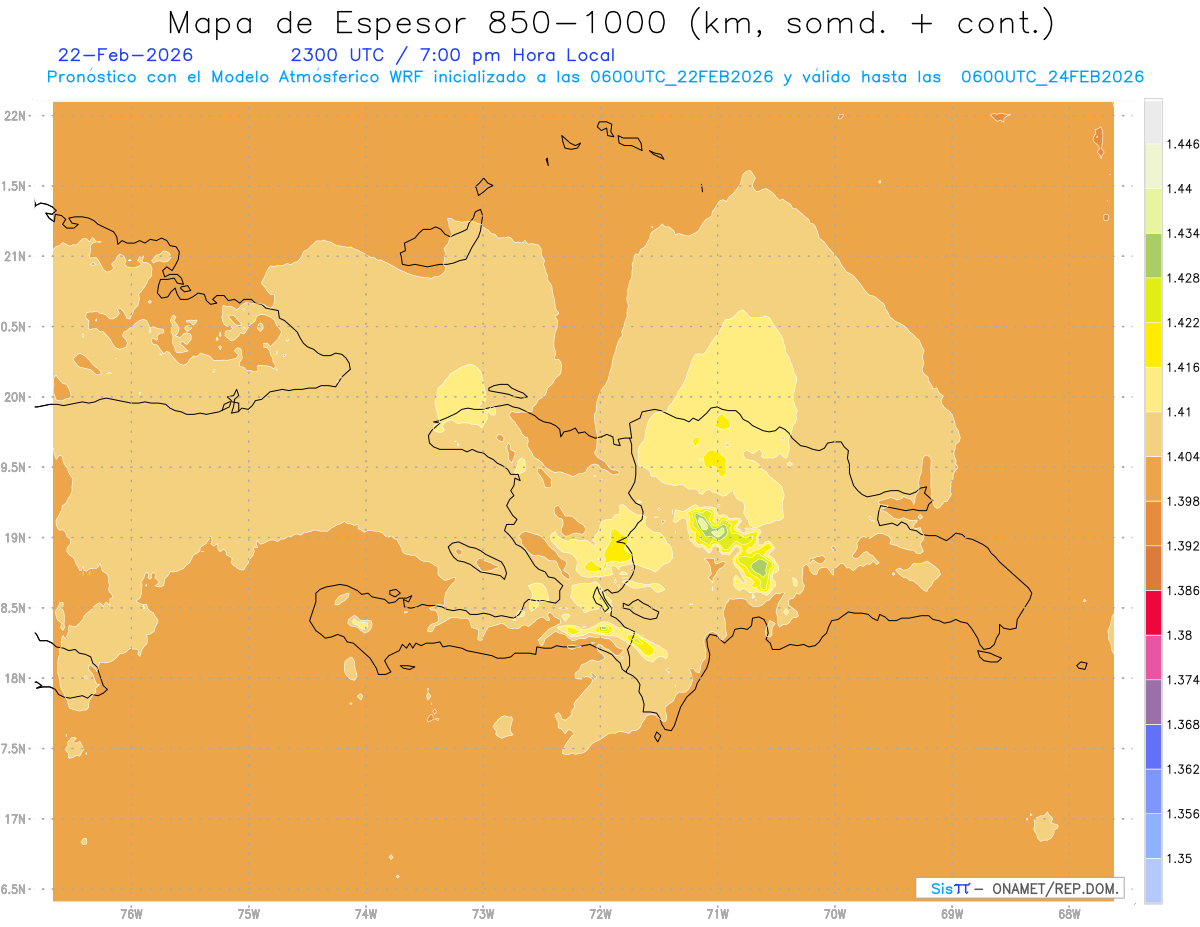Screen dimensions: 1200x927
Task: Click the valid-until time '0600UTC_24FEB2026'
Action: [1052, 77]
